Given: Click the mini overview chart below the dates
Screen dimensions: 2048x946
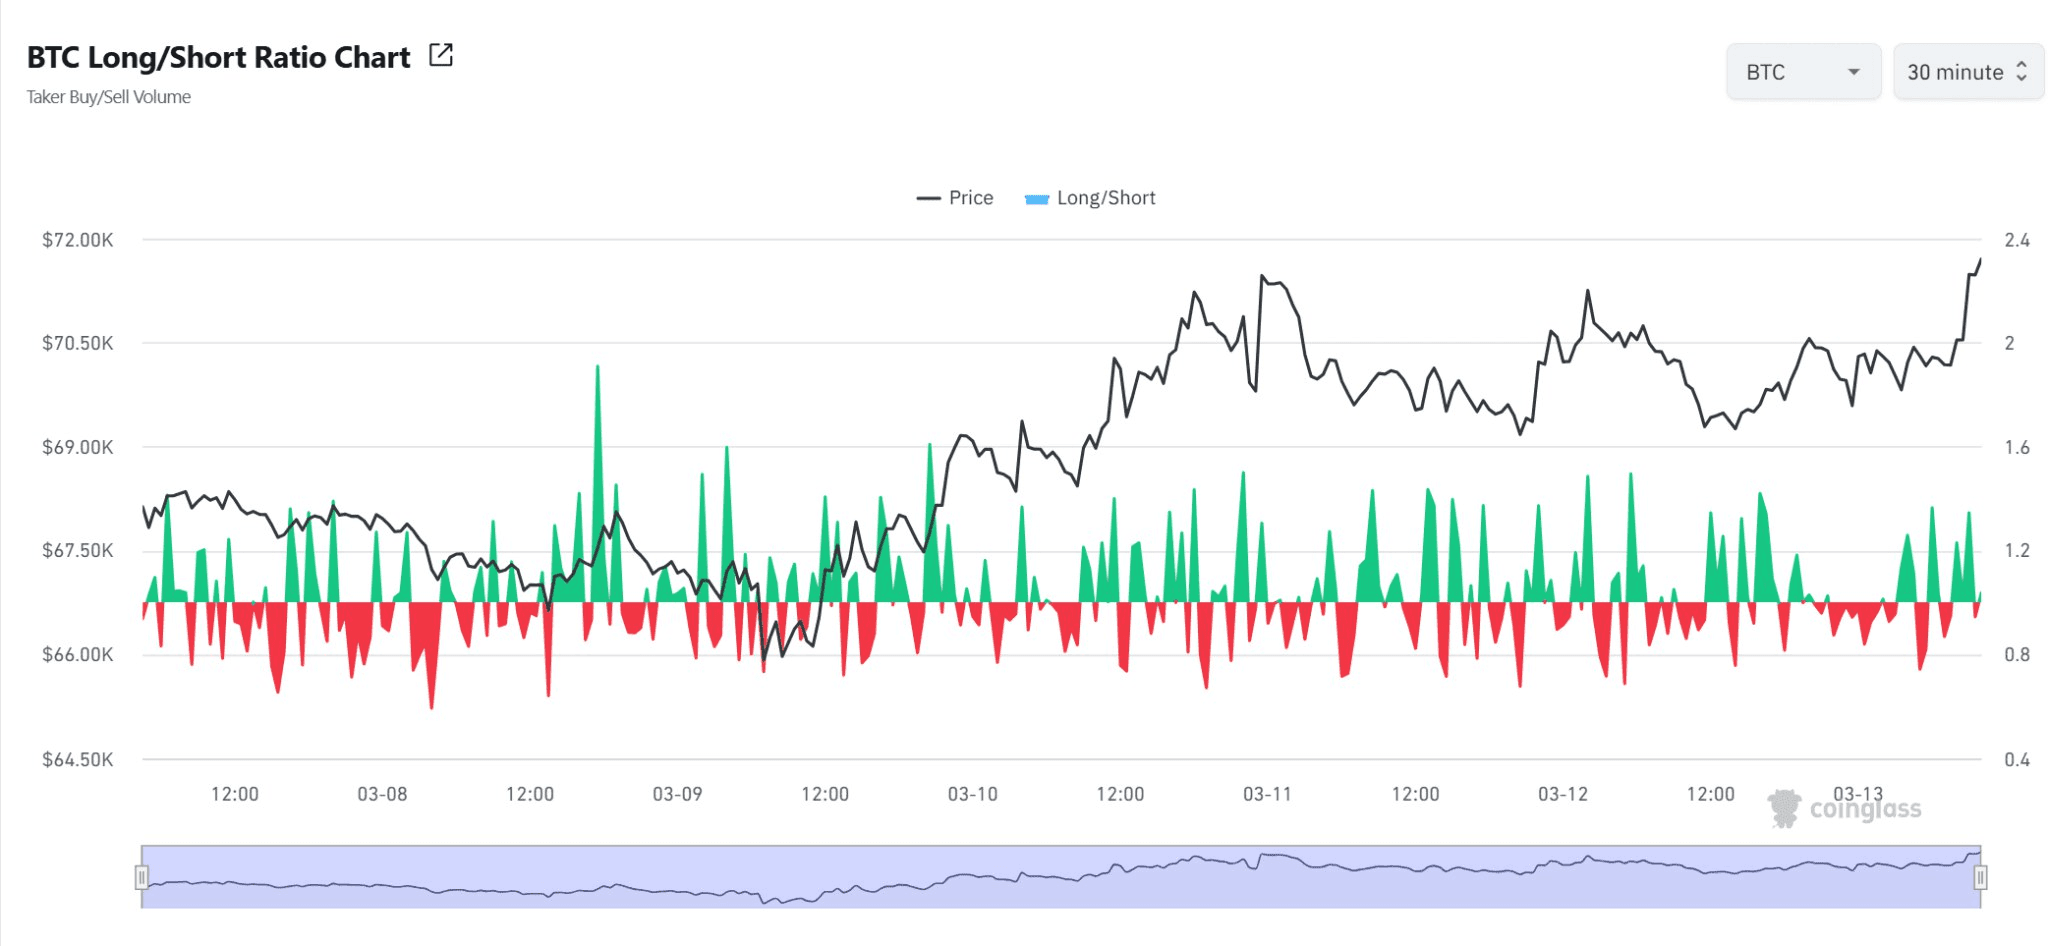Looking at the screenshot, I should pyautogui.click(x=1060, y=877).
